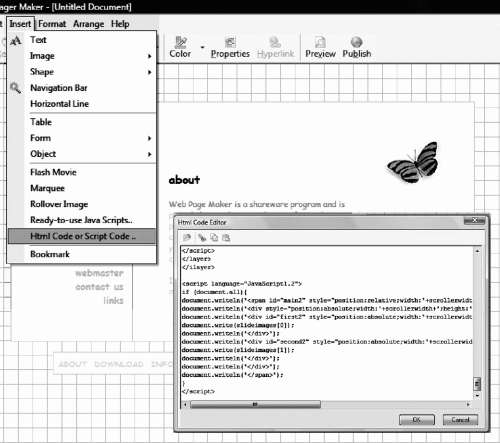Click the vertical scrollbar down arrow in code editor
The height and width of the screenshot is (443, 500).
[x=477, y=395]
